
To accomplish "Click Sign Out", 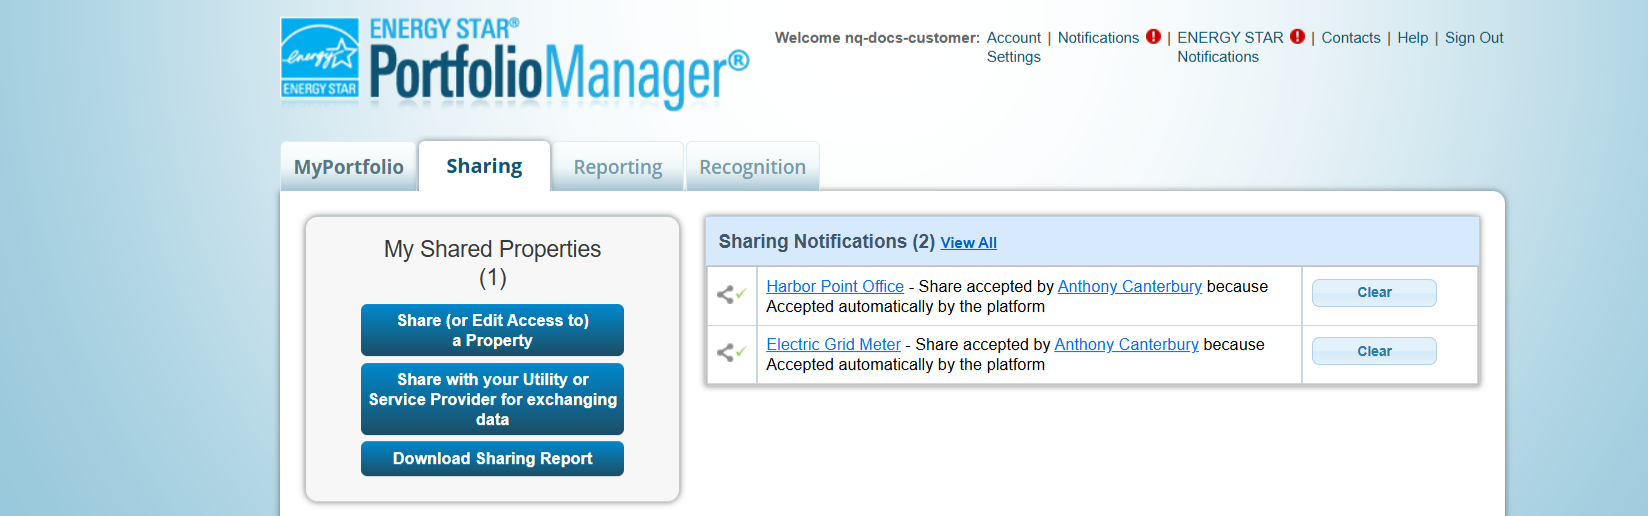I will pyautogui.click(x=1474, y=38).
